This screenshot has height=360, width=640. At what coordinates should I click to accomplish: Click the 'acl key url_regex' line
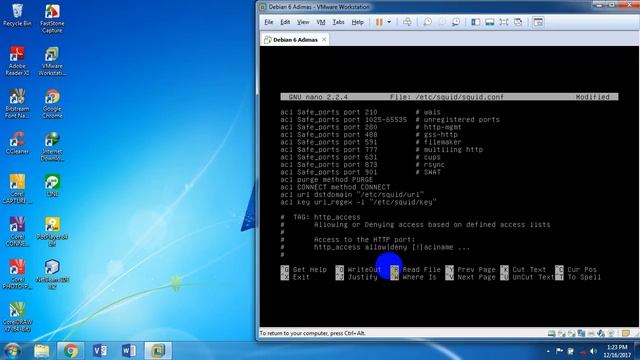(358, 202)
